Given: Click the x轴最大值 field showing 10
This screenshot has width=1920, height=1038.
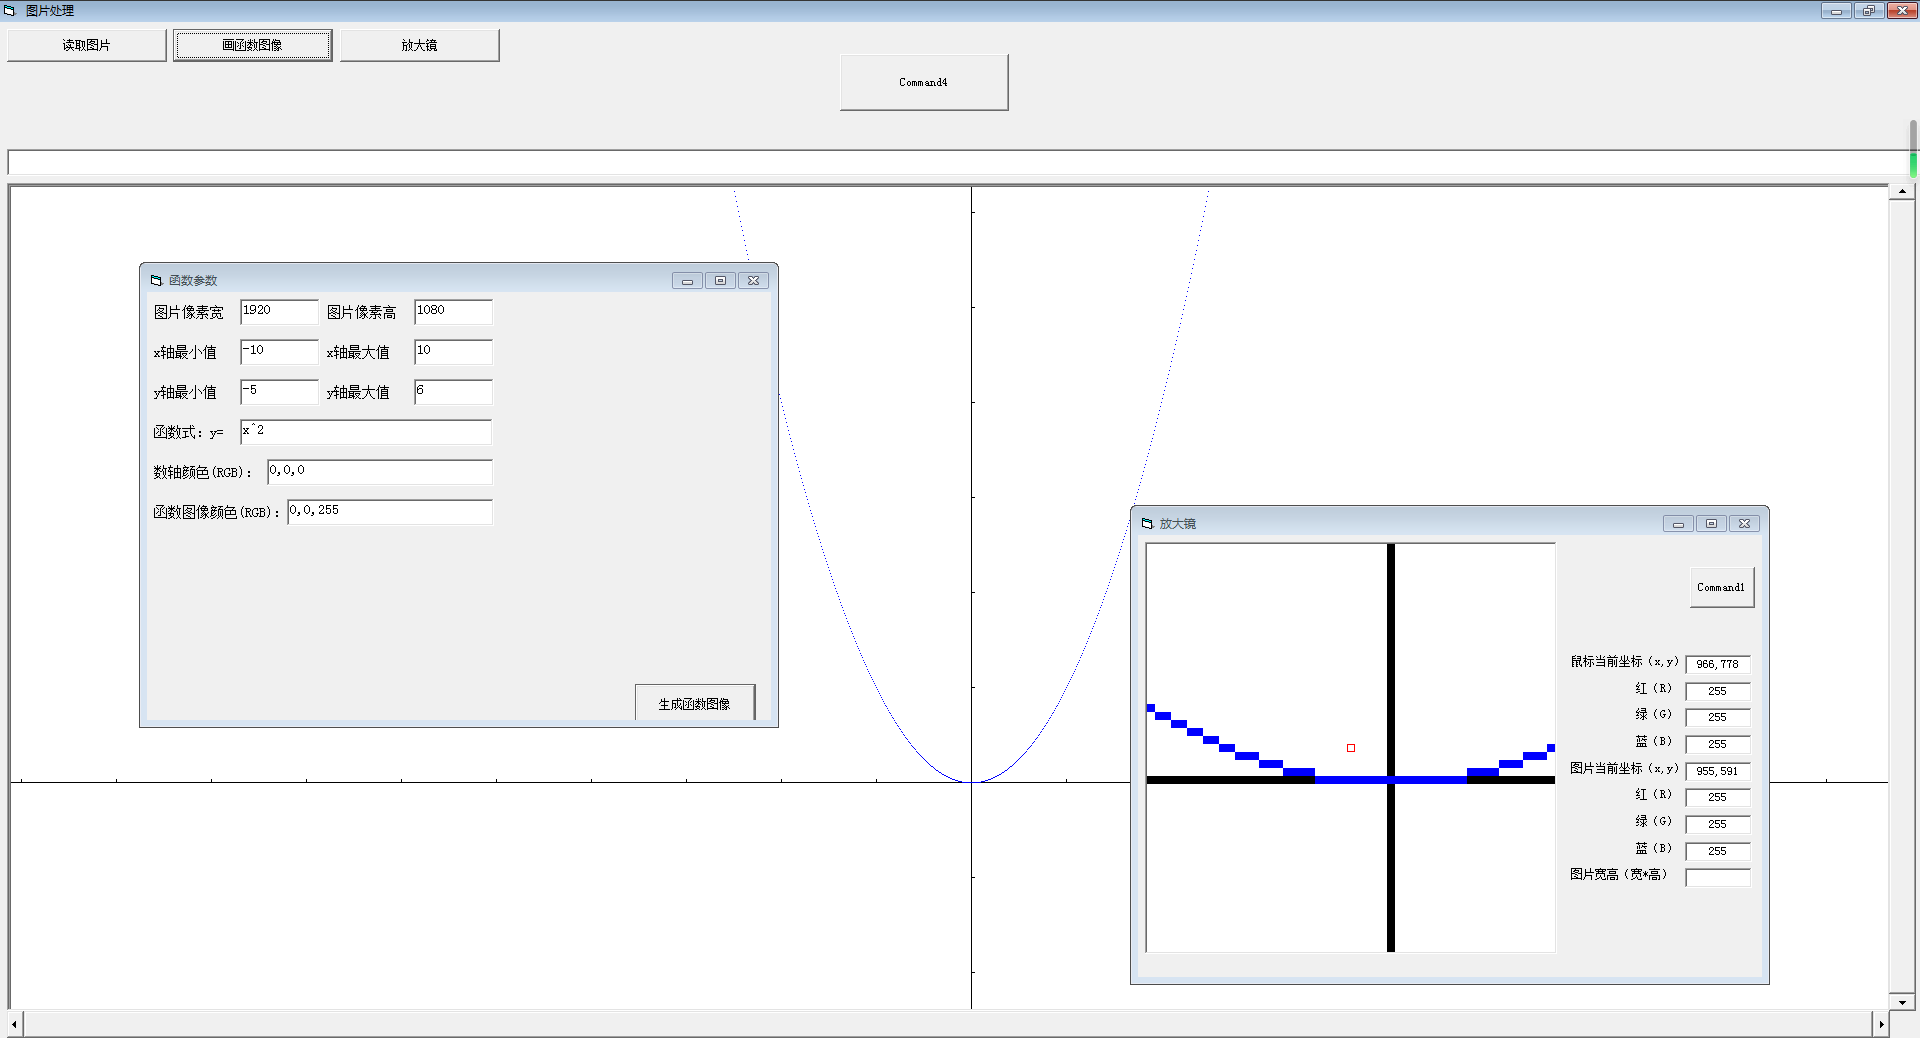Looking at the screenshot, I should (453, 351).
